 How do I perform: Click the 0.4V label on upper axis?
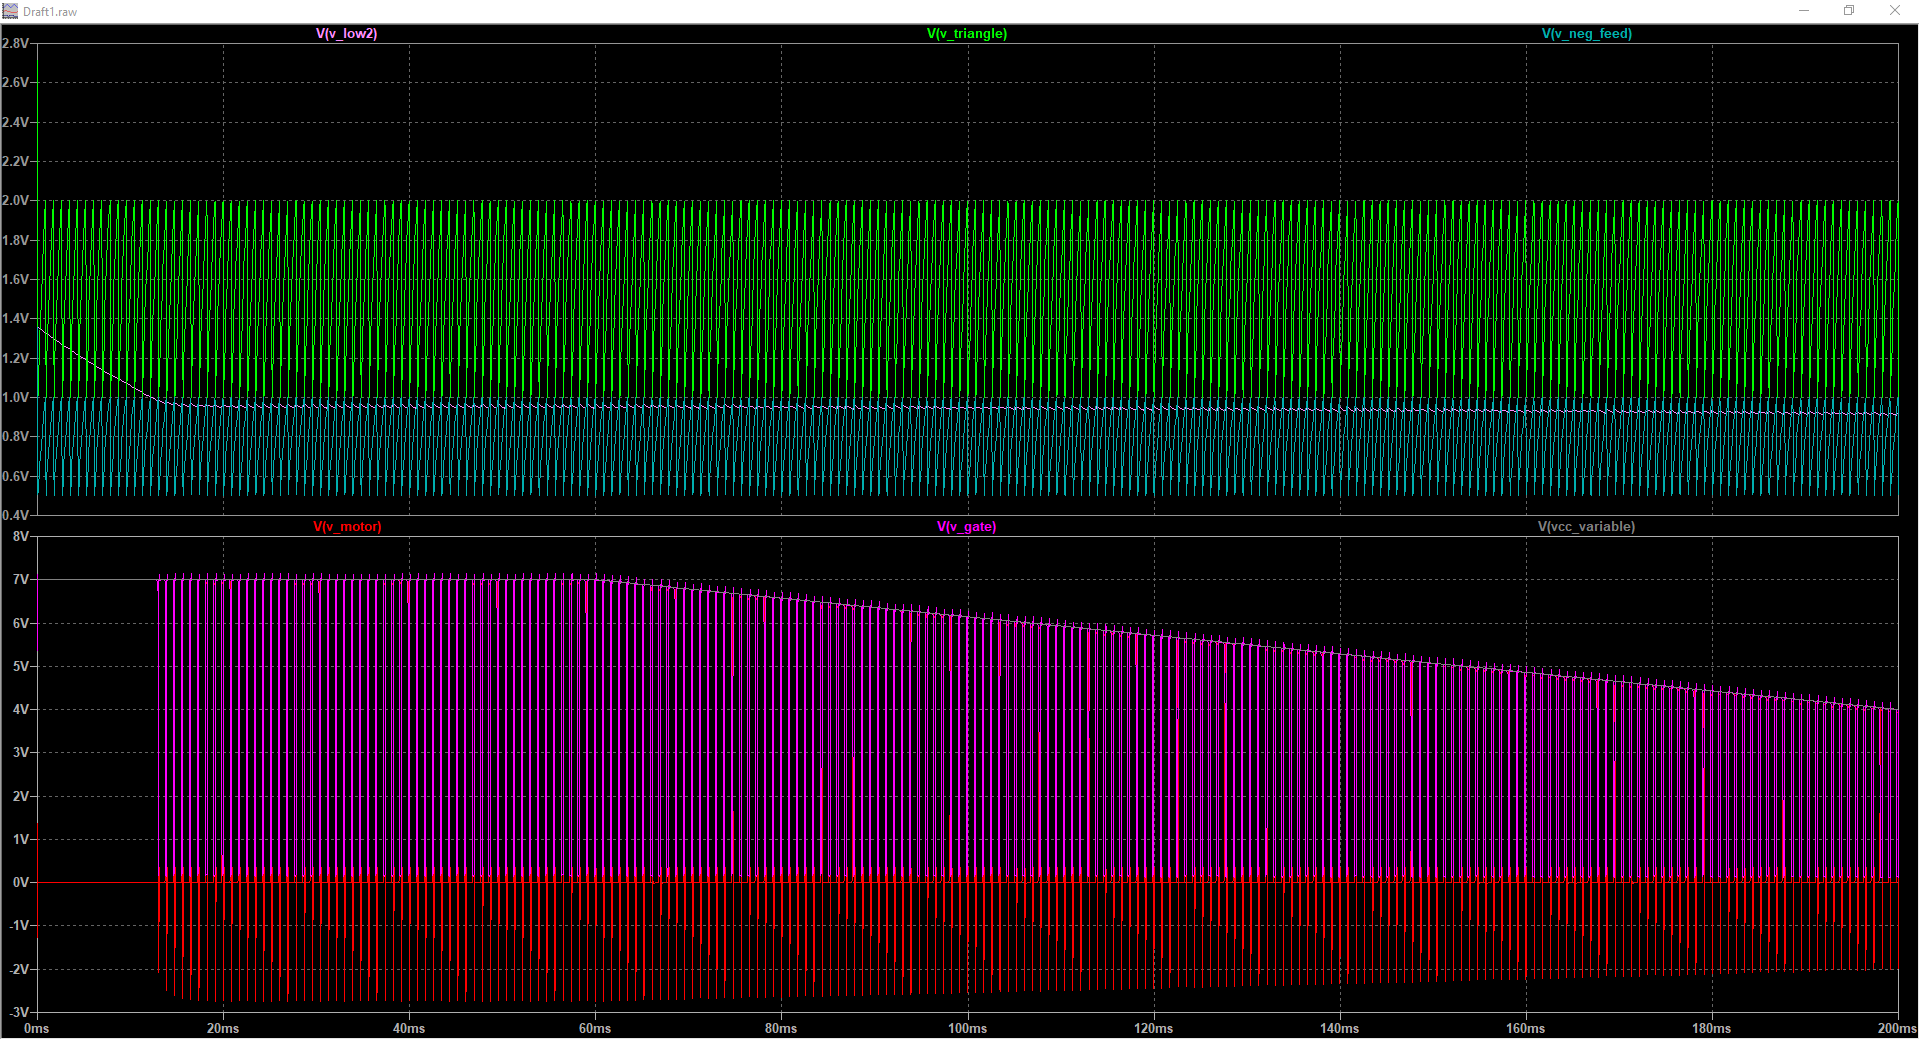(15, 516)
